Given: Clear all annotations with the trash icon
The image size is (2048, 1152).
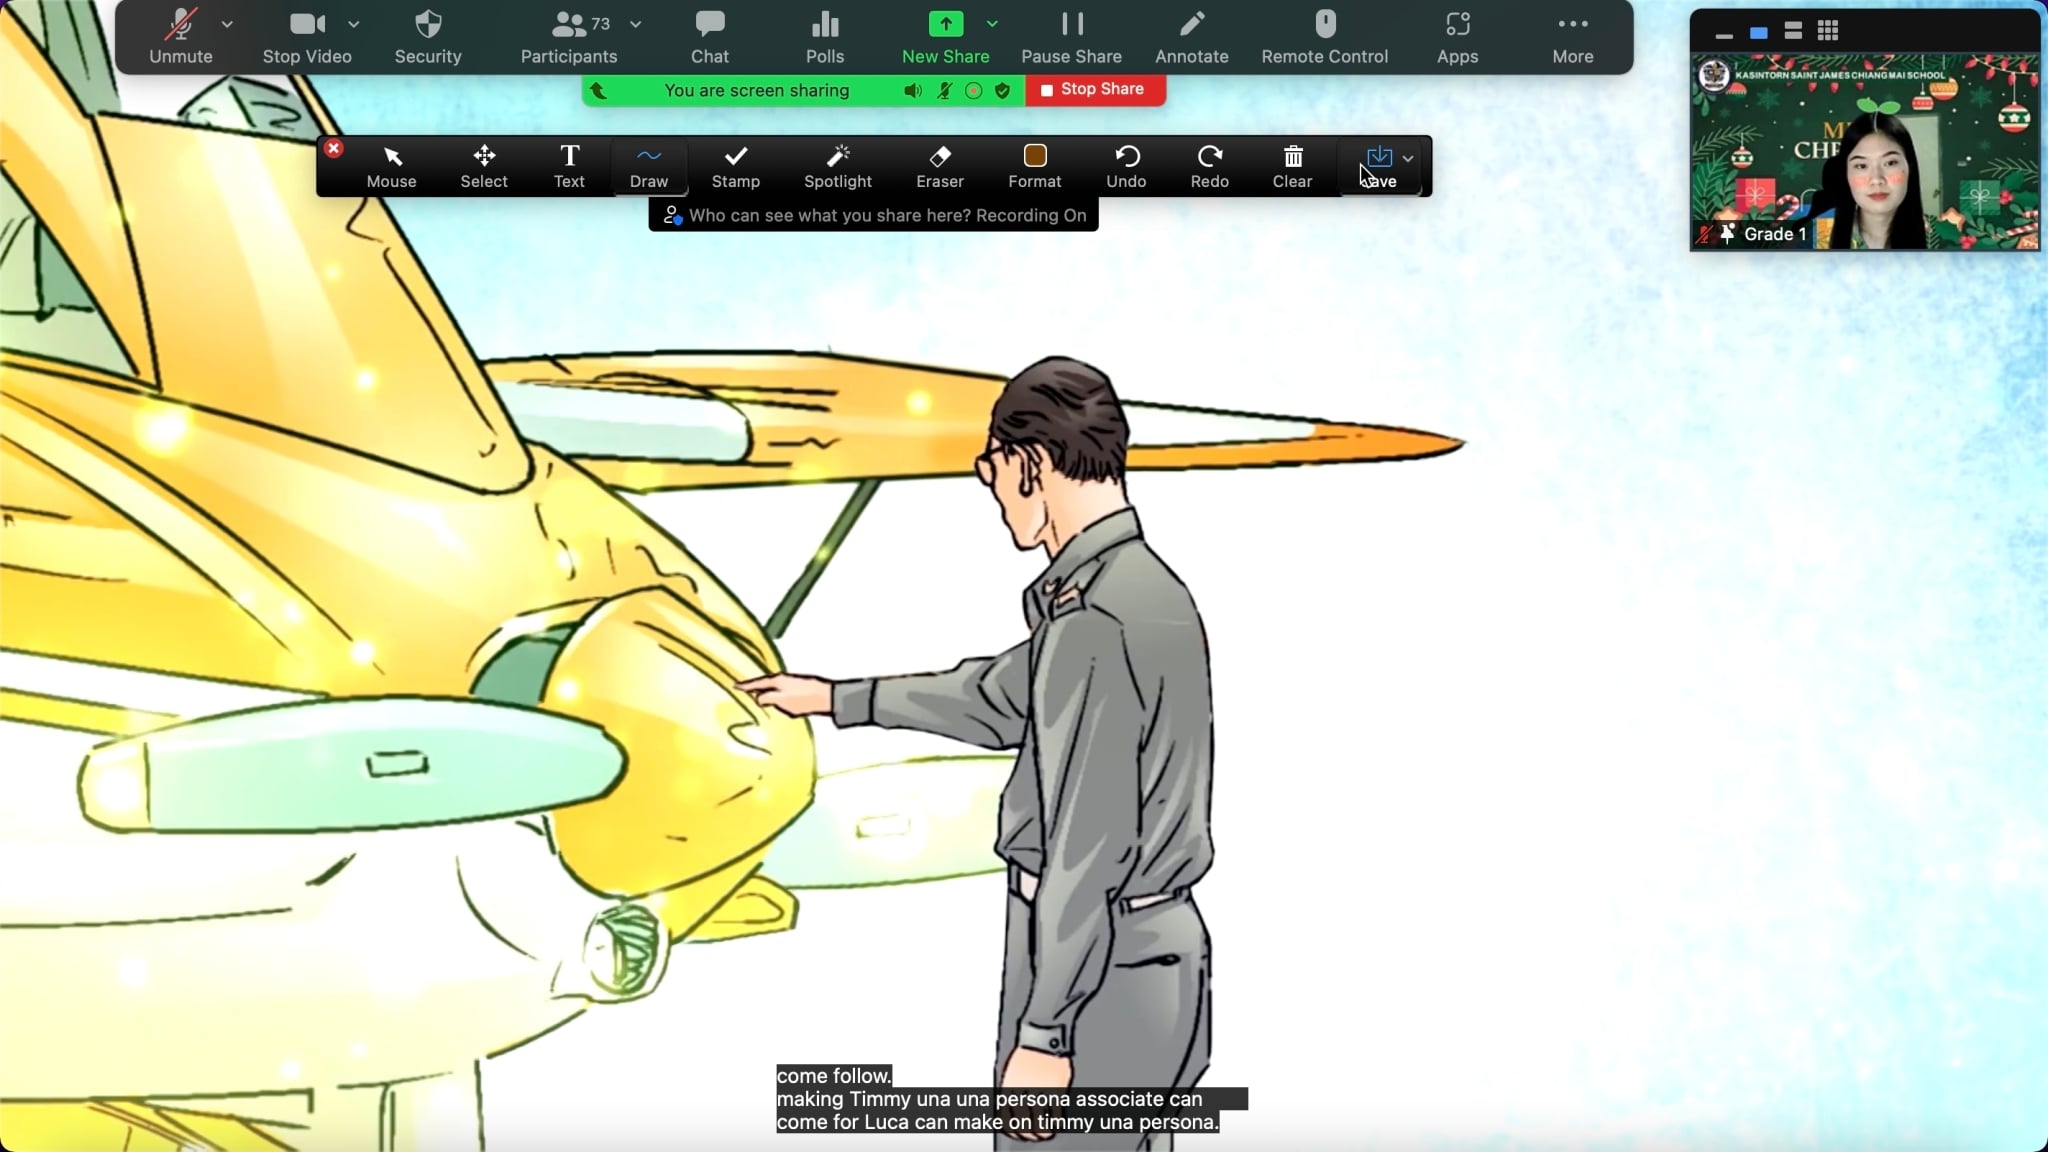Looking at the screenshot, I should coord(1292,166).
